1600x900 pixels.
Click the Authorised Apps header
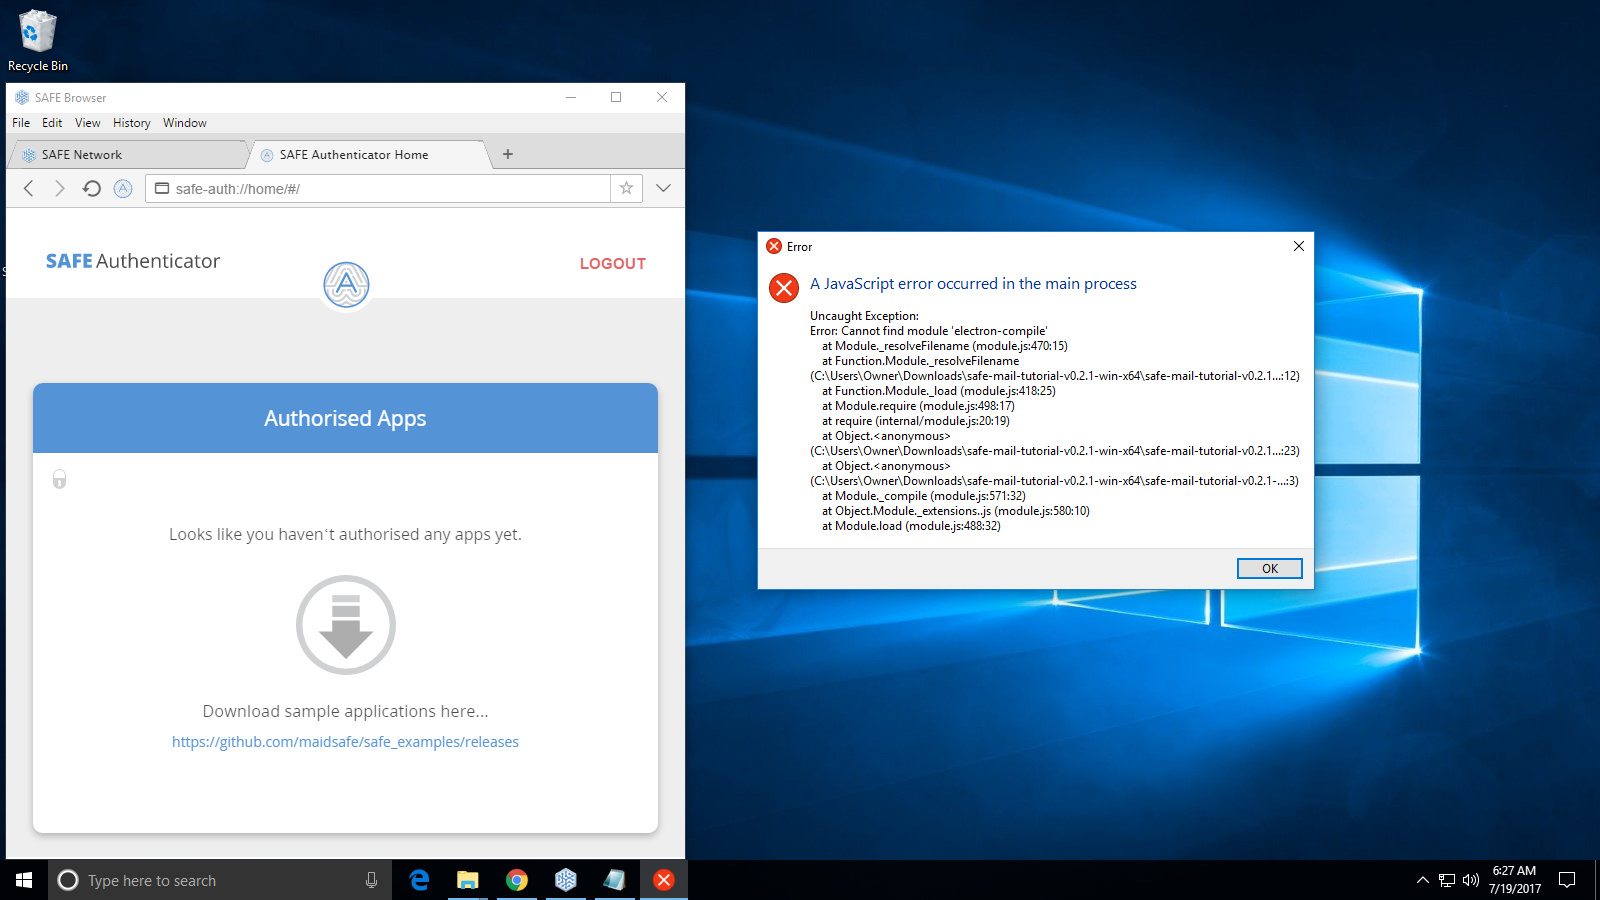(x=345, y=418)
